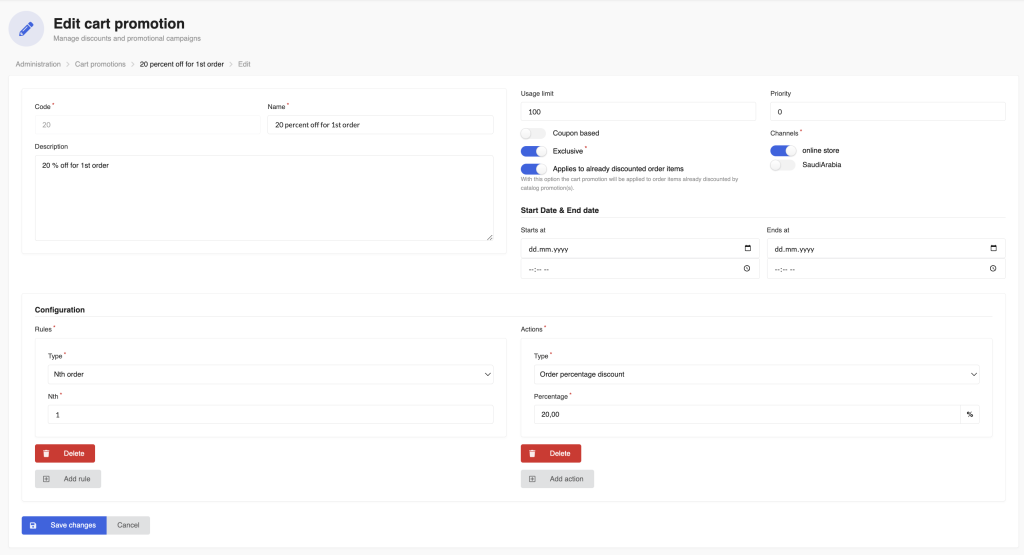Click the Starts at time field

[639, 269]
